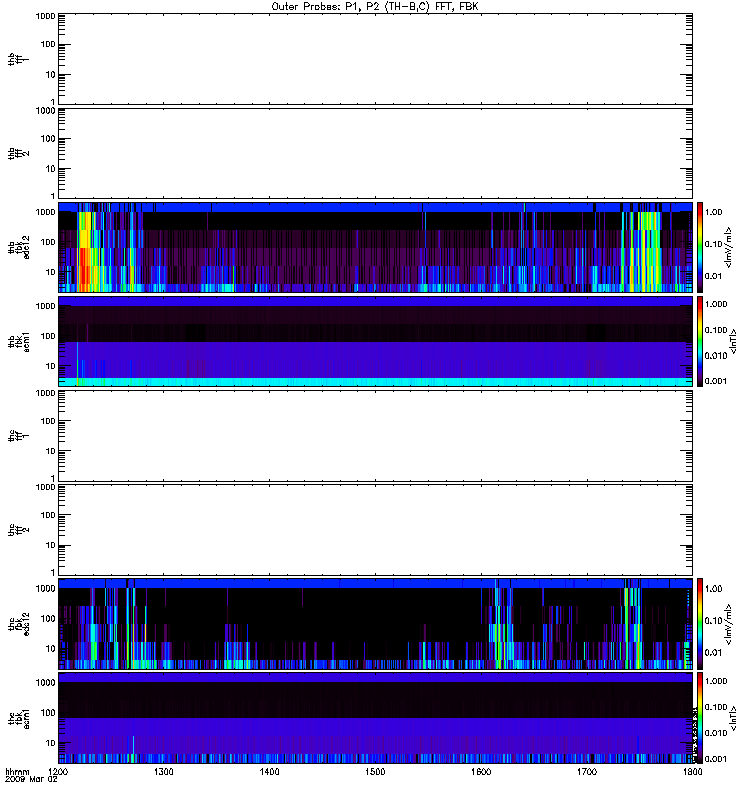Click the 'thb fbk edc12' panel label
The width and height of the screenshot is (750, 800).
[x=19, y=247]
